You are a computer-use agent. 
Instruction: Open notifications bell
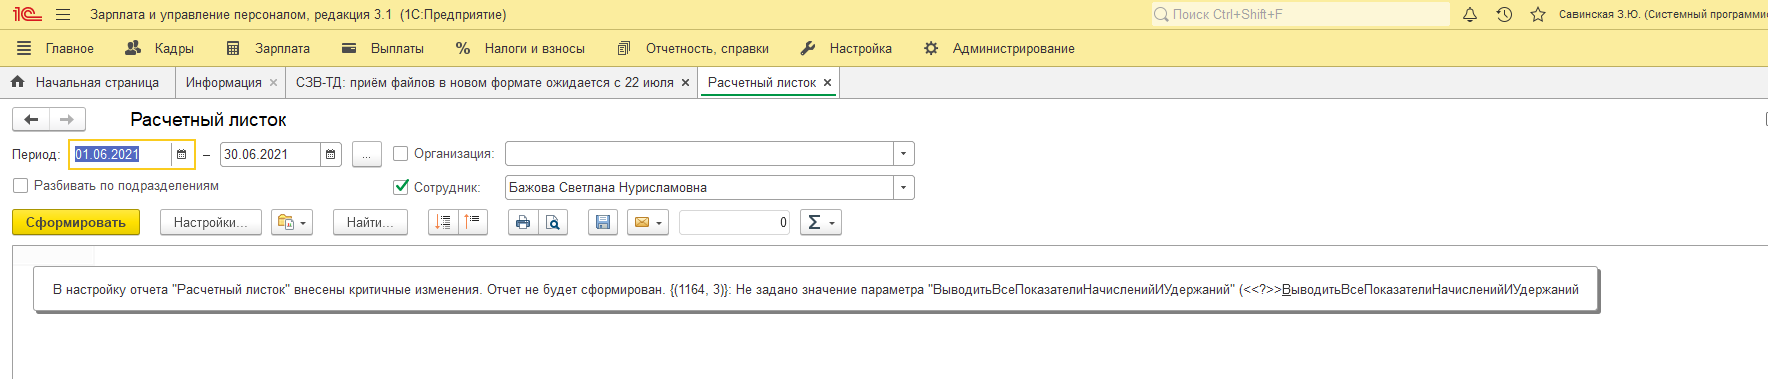point(1470,15)
